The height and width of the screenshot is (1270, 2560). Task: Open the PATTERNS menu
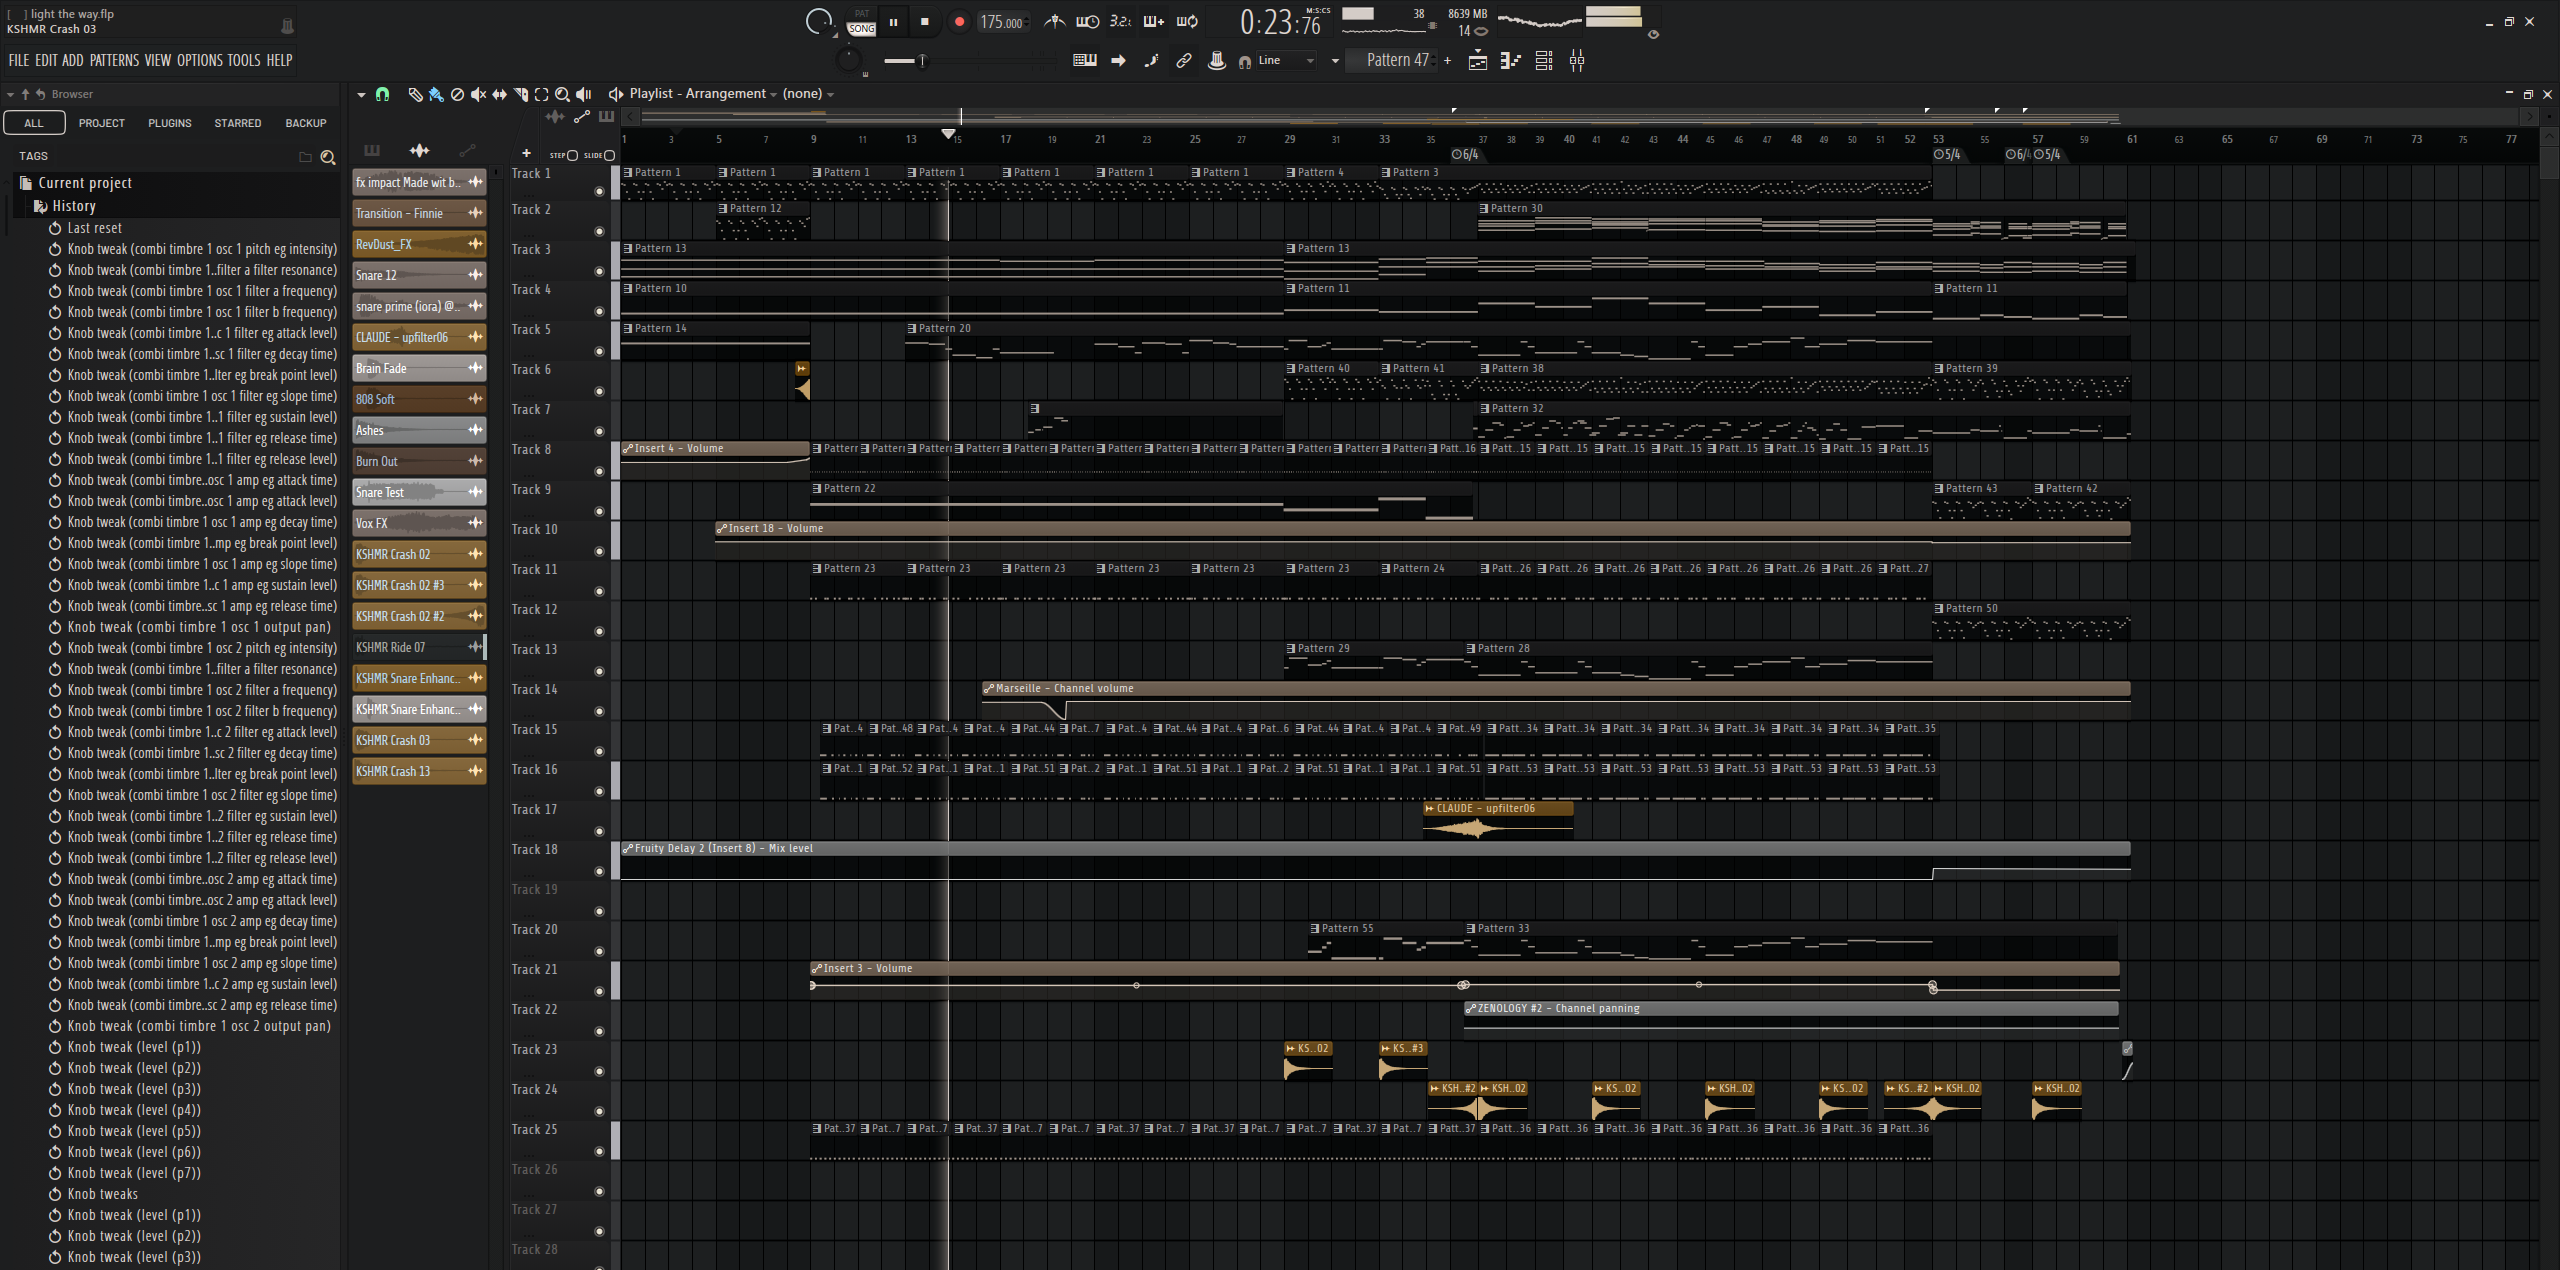click(115, 60)
